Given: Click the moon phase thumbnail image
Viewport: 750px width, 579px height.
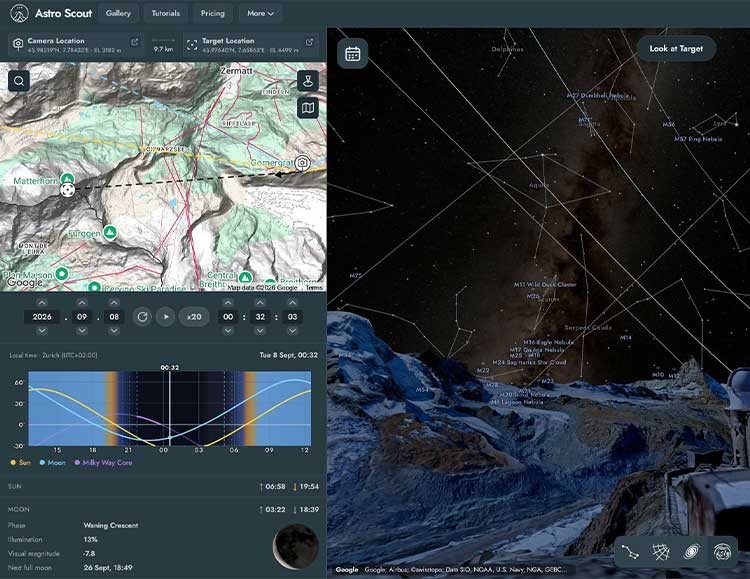Looking at the screenshot, I should [296, 547].
